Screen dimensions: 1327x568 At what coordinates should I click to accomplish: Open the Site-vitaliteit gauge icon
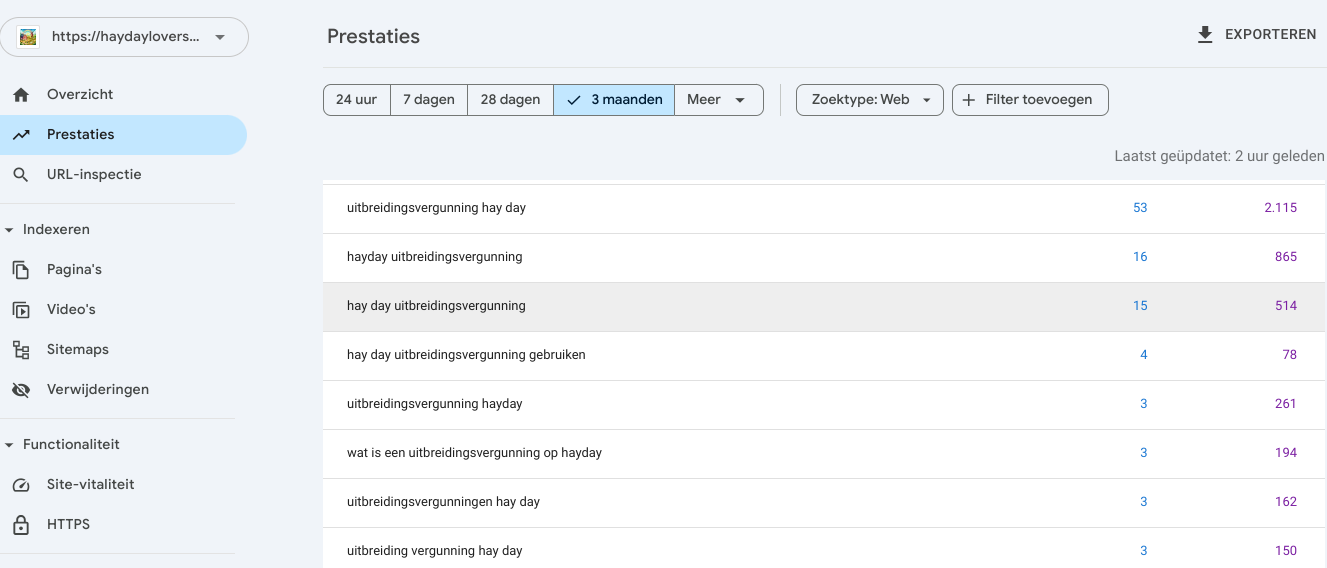[21, 485]
